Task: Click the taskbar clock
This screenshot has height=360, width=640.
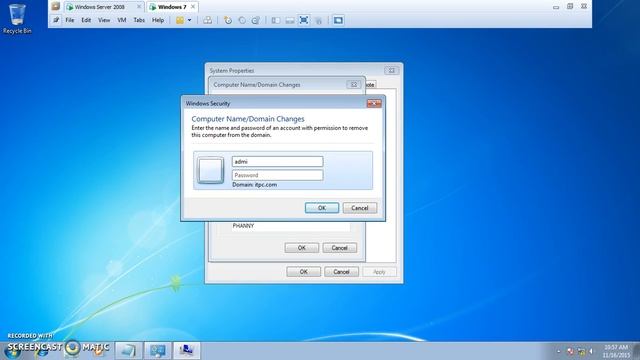Action: [616, 351]
